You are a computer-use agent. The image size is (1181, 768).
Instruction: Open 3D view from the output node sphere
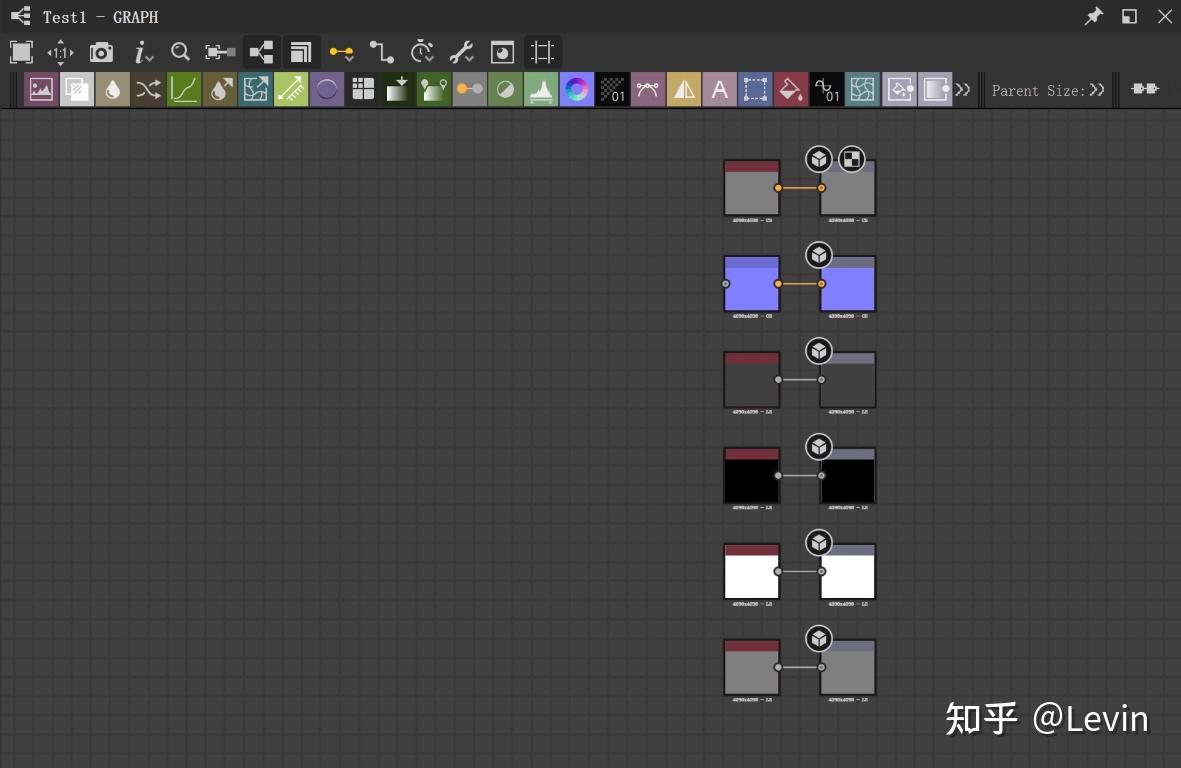tap(819, 159)
